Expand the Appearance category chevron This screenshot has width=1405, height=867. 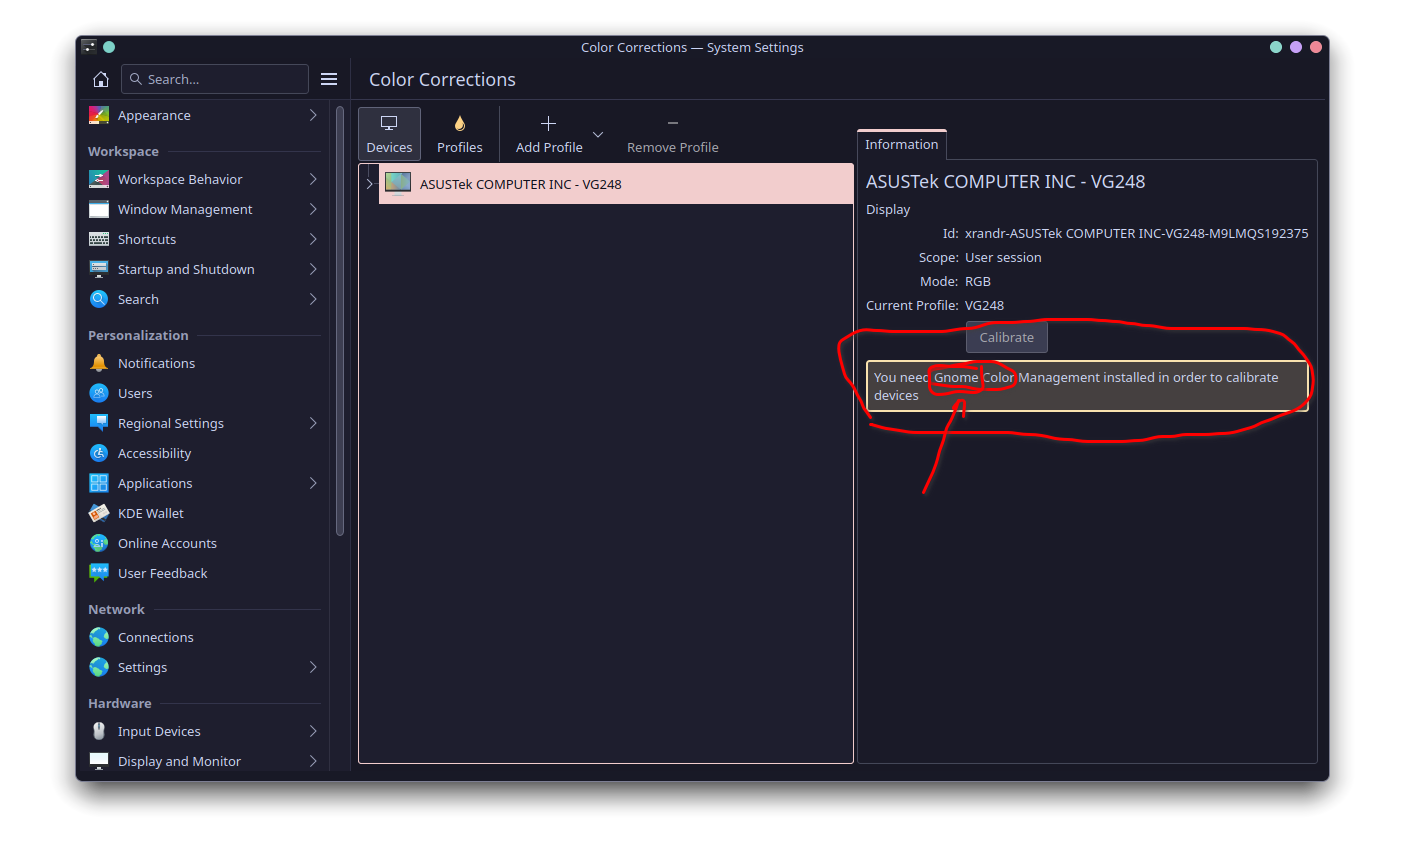(x=313, y=115)
